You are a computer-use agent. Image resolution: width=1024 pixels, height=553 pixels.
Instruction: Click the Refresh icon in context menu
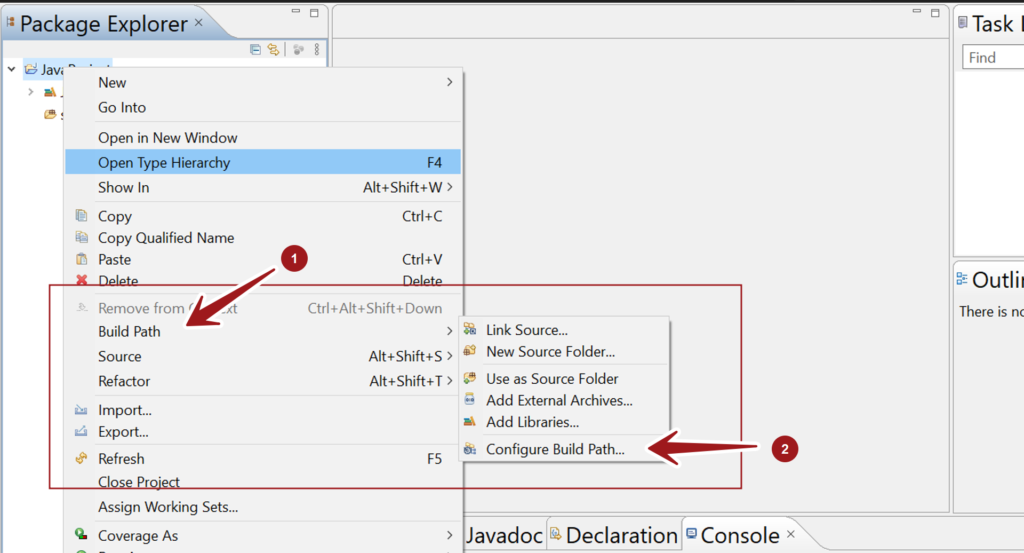coord(81,459)
